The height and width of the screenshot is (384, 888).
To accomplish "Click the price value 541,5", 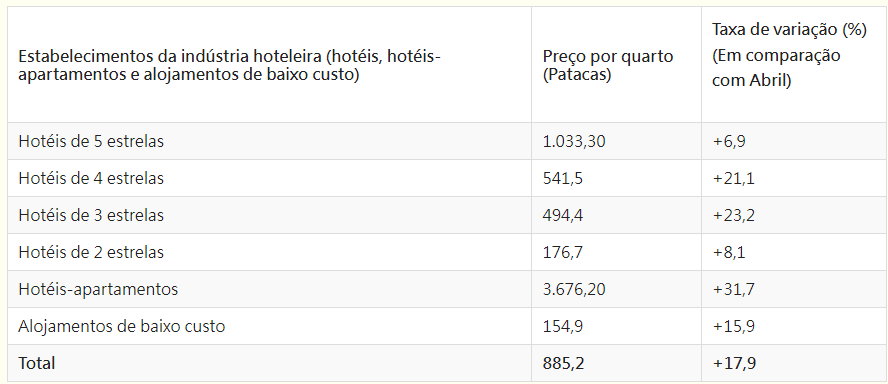I will 563,178.
